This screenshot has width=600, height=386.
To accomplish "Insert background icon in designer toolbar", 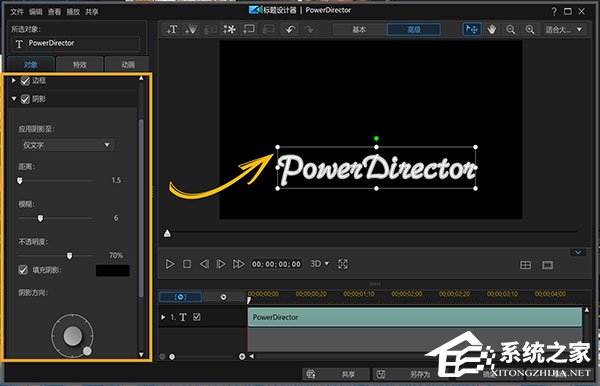I will tap(249, 29).
